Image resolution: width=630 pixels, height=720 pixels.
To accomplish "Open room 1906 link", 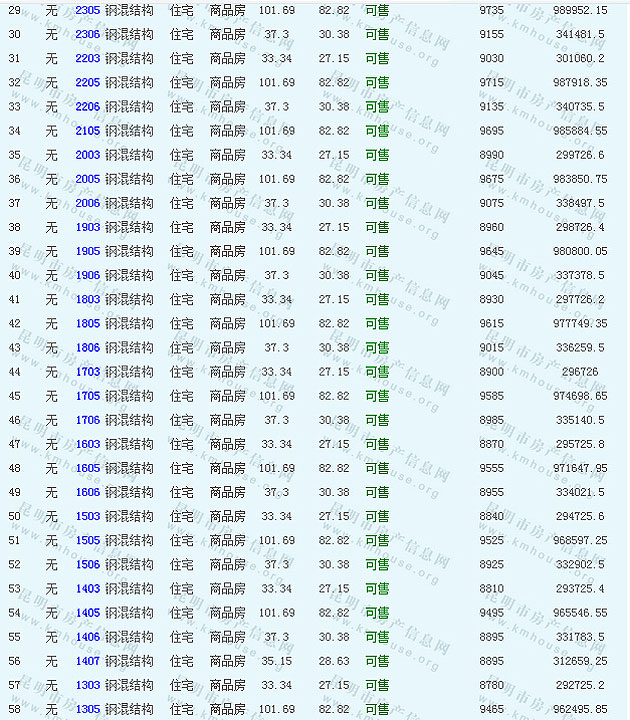I will (87, 275).
